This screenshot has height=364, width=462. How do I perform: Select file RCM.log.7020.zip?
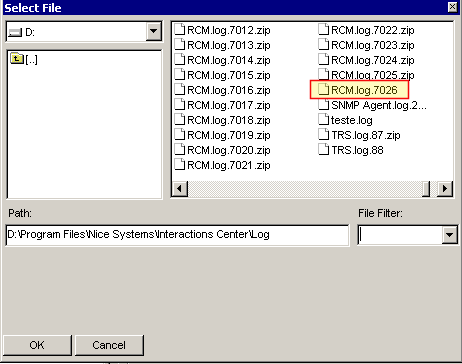pos(223,150)
